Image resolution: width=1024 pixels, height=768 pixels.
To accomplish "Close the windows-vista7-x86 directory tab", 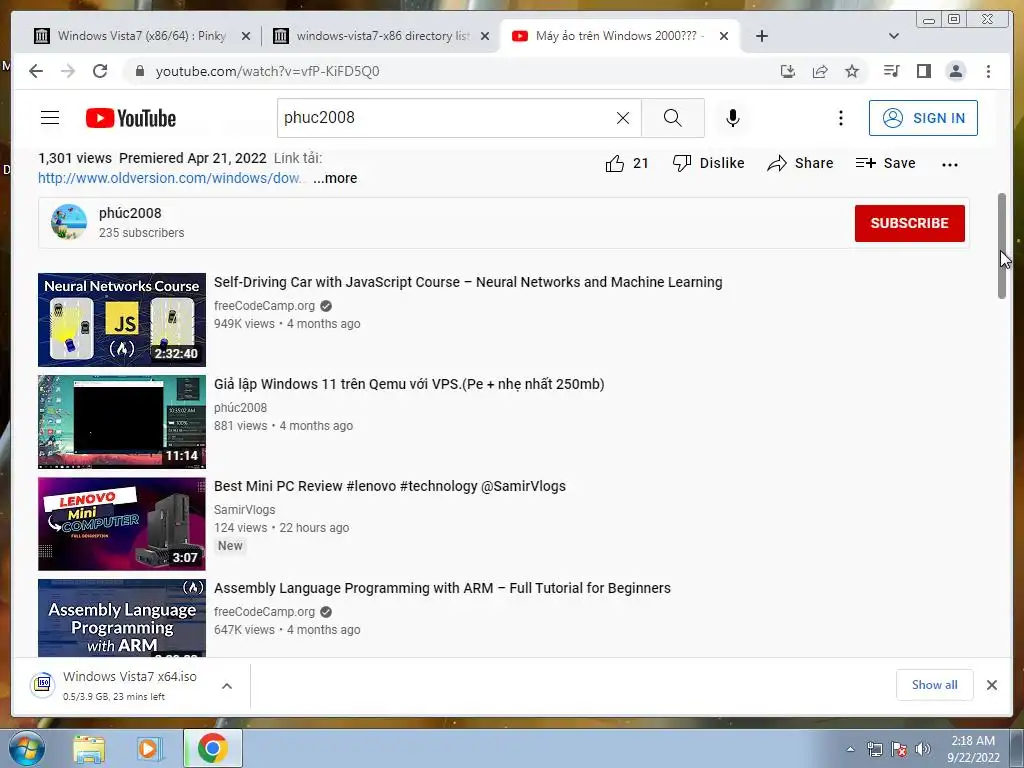I will (x=485, y=36).
